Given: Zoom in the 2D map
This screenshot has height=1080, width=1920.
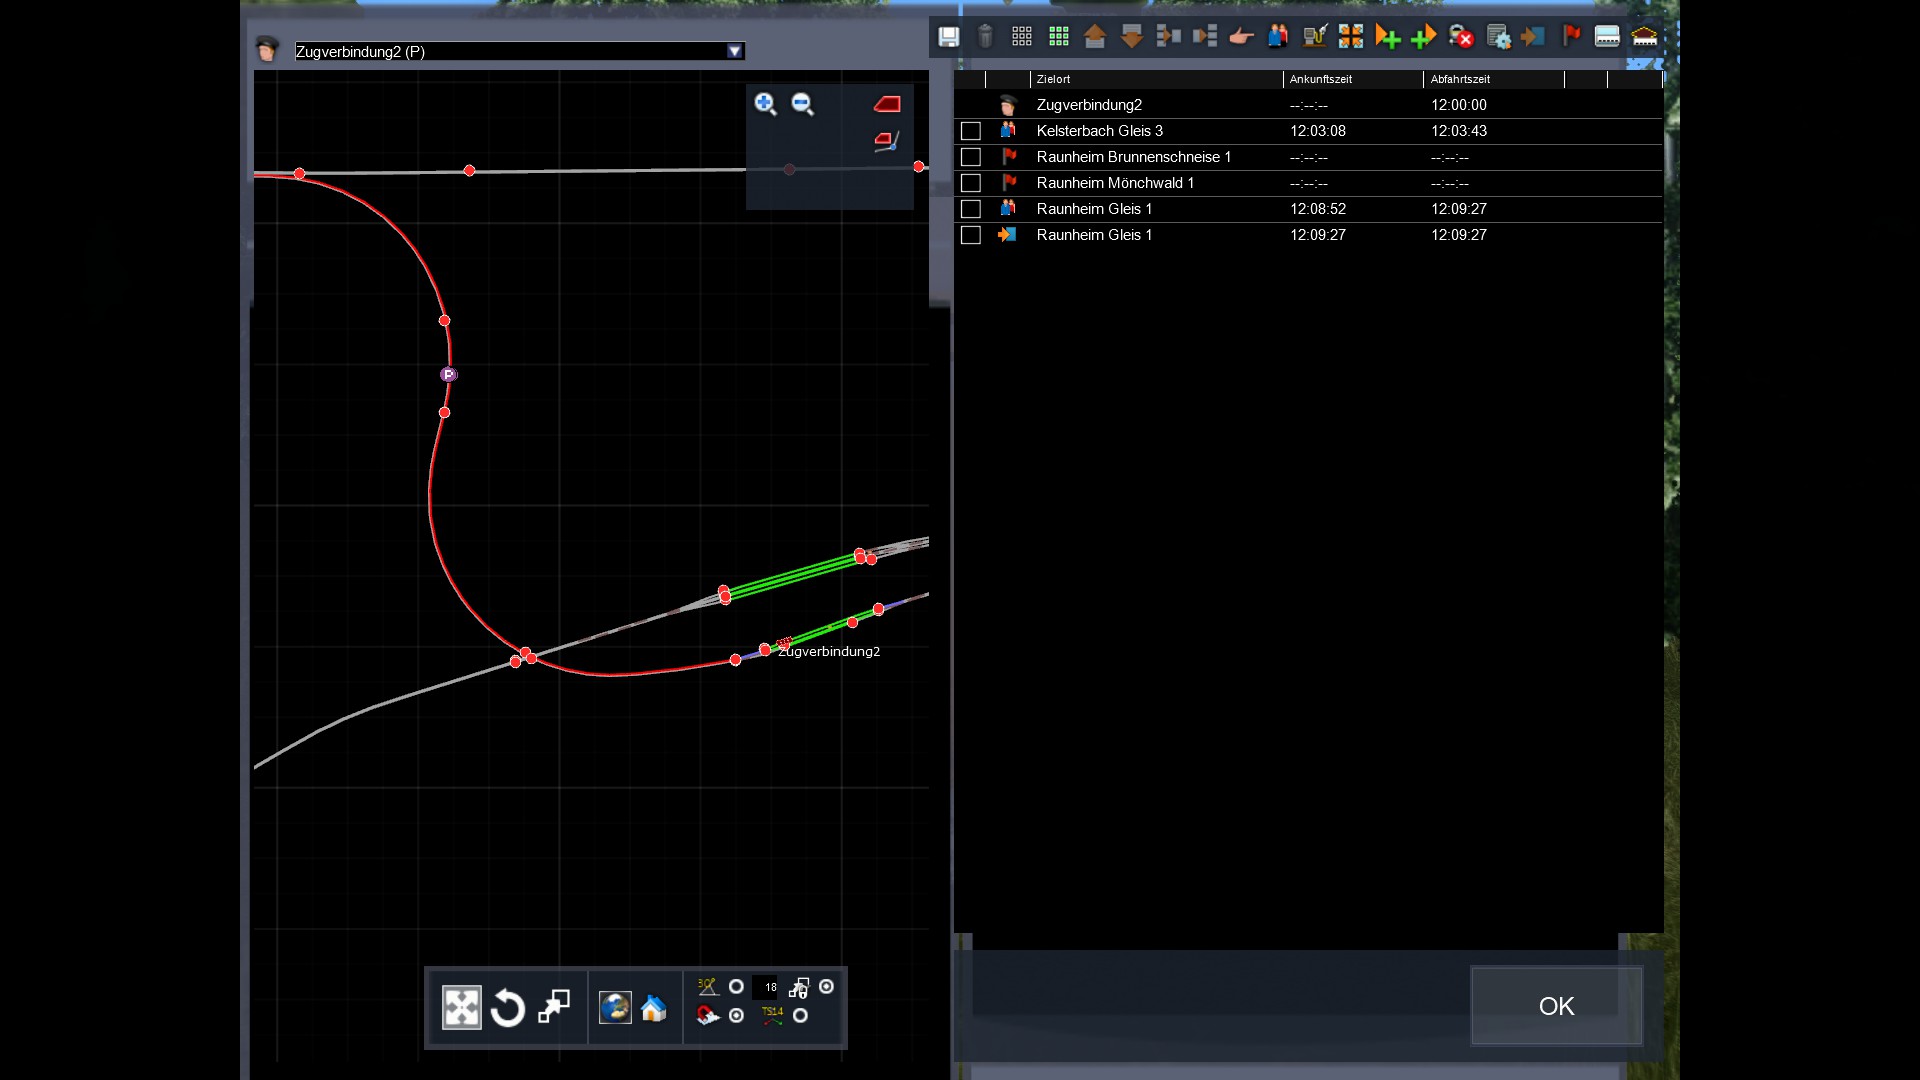Looking at the screenshot, I should pos(765,104).
